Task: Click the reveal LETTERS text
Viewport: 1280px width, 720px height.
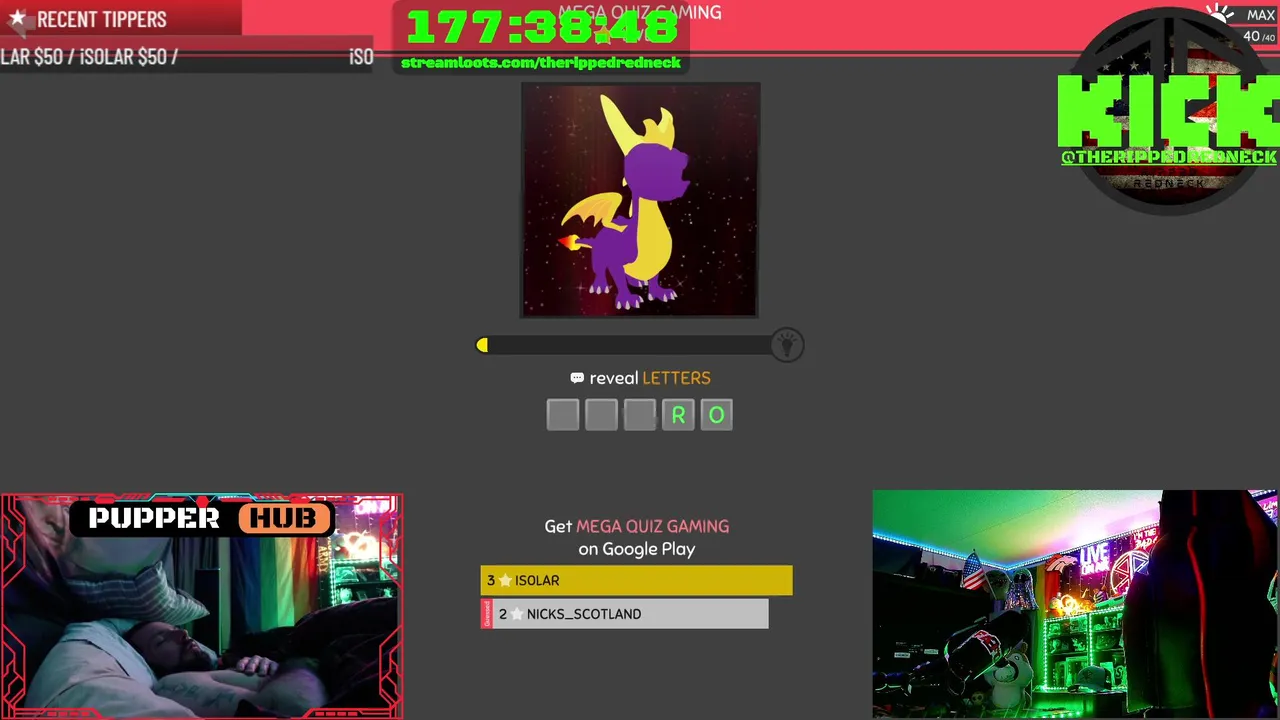Action: coord(650,378)
